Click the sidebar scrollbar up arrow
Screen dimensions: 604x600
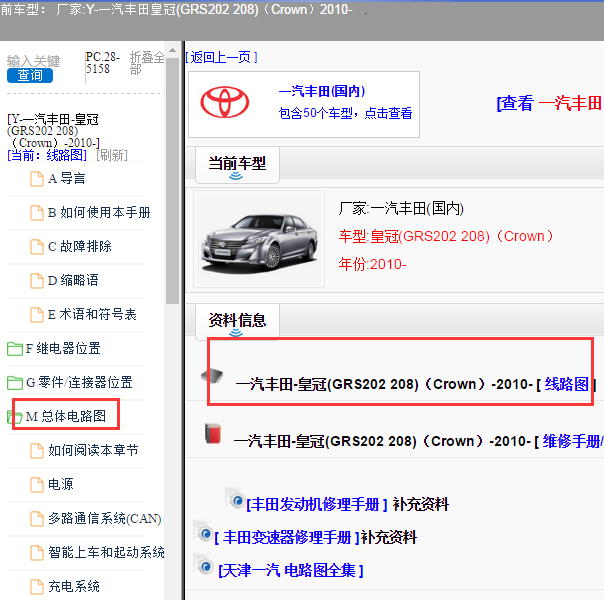[172, 50]
